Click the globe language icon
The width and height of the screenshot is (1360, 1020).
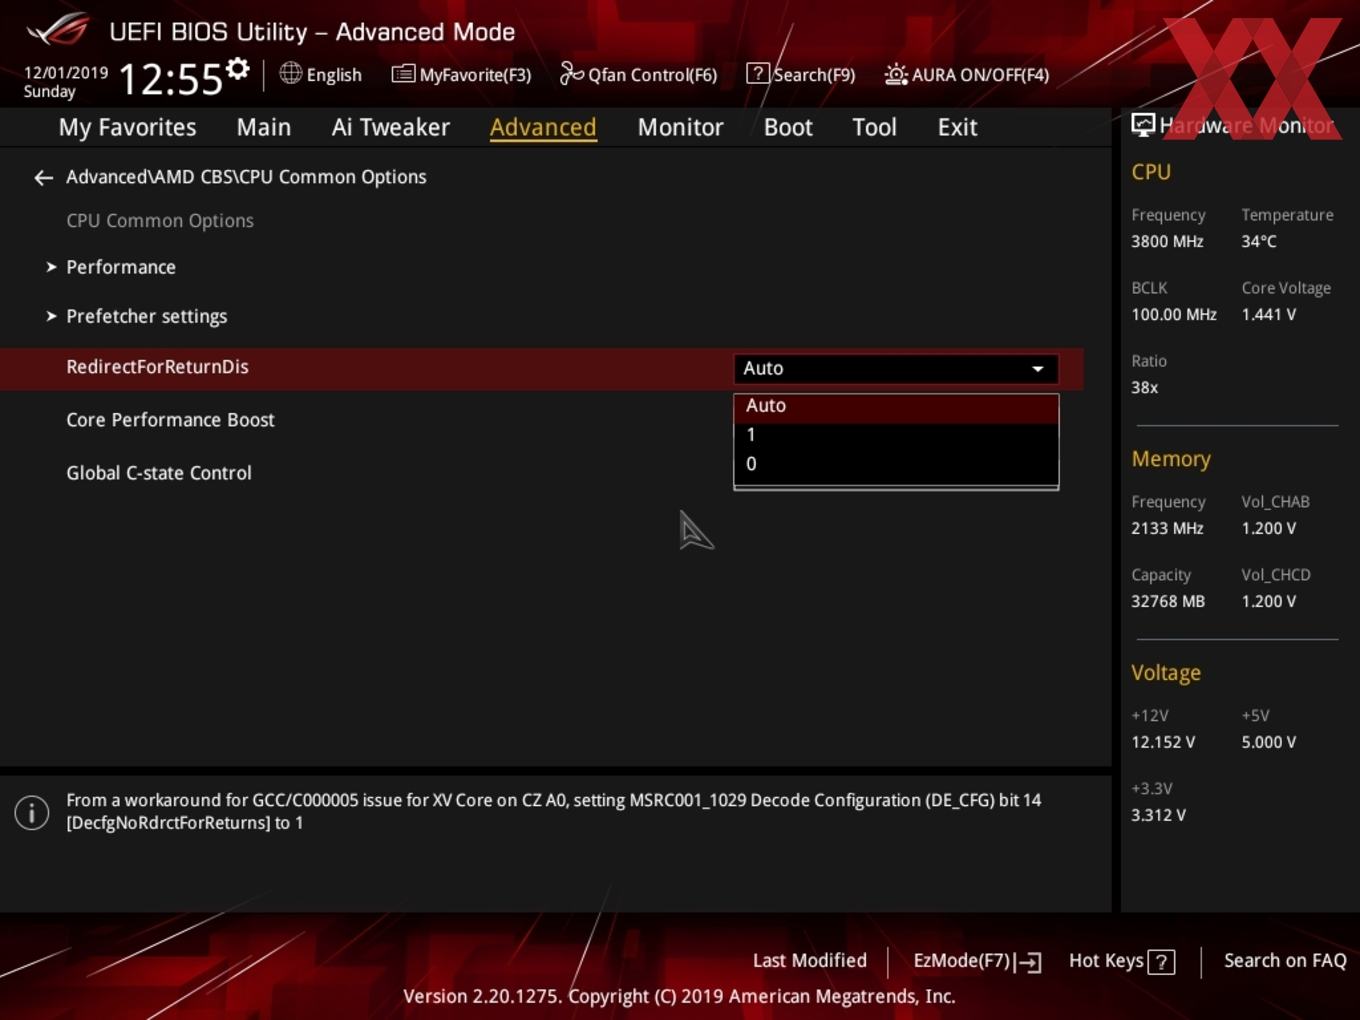pos(290,73)
